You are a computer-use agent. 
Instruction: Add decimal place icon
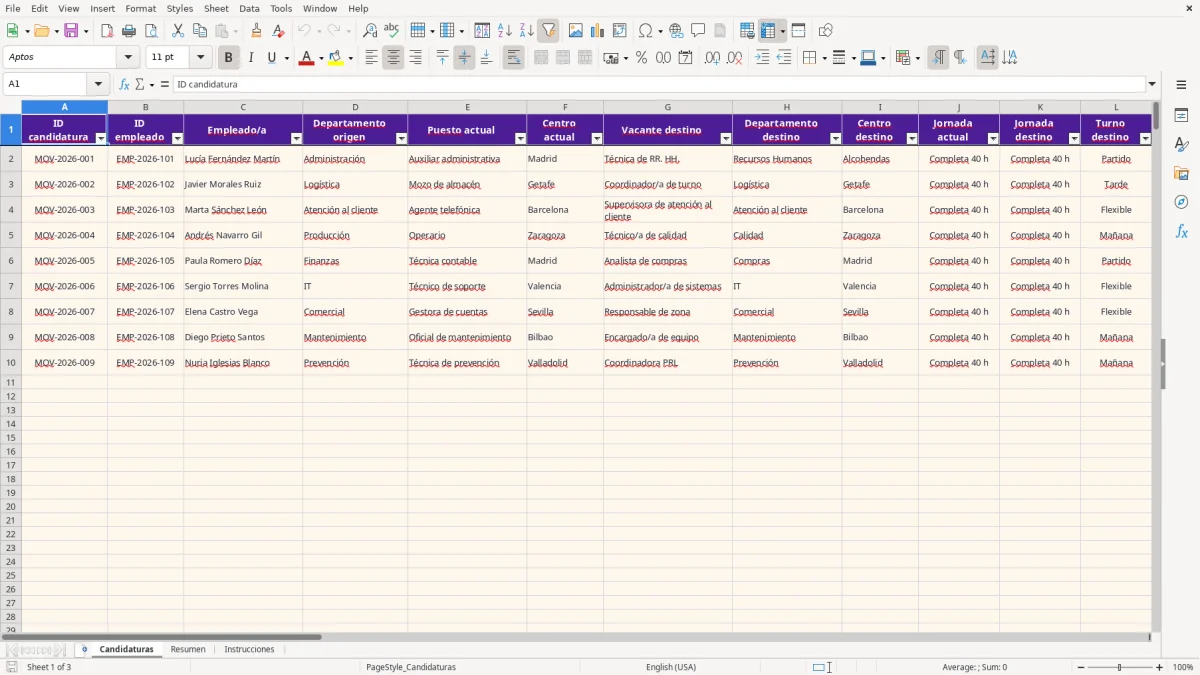click(712, 58)
